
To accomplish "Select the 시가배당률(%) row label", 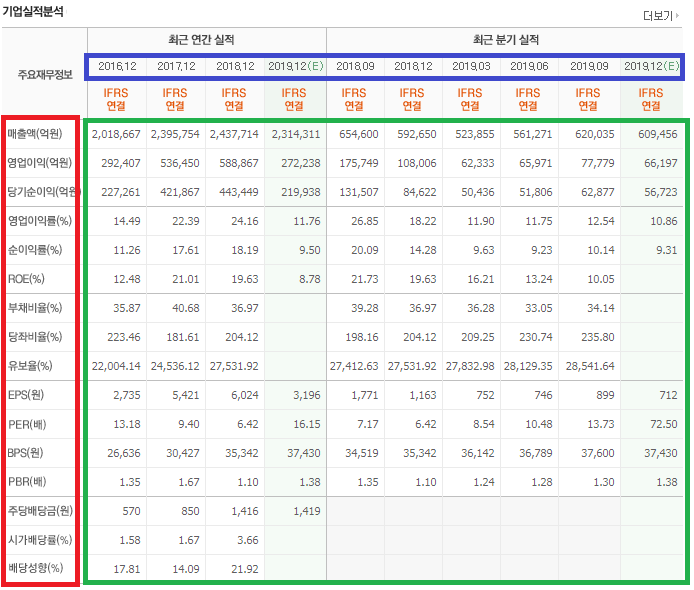I will pyautogui.click(x=39, y=540).
